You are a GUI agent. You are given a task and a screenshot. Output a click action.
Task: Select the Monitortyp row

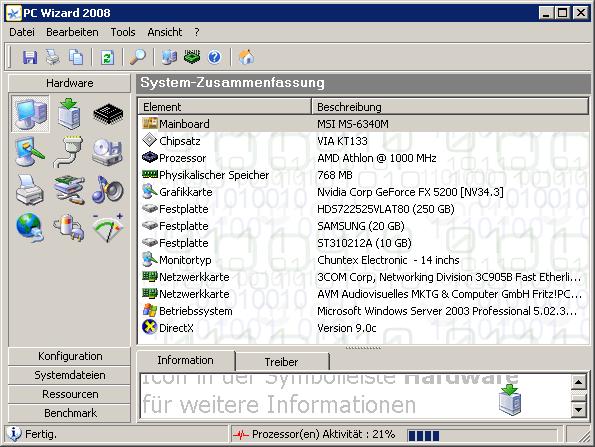(x=364, y=260)
